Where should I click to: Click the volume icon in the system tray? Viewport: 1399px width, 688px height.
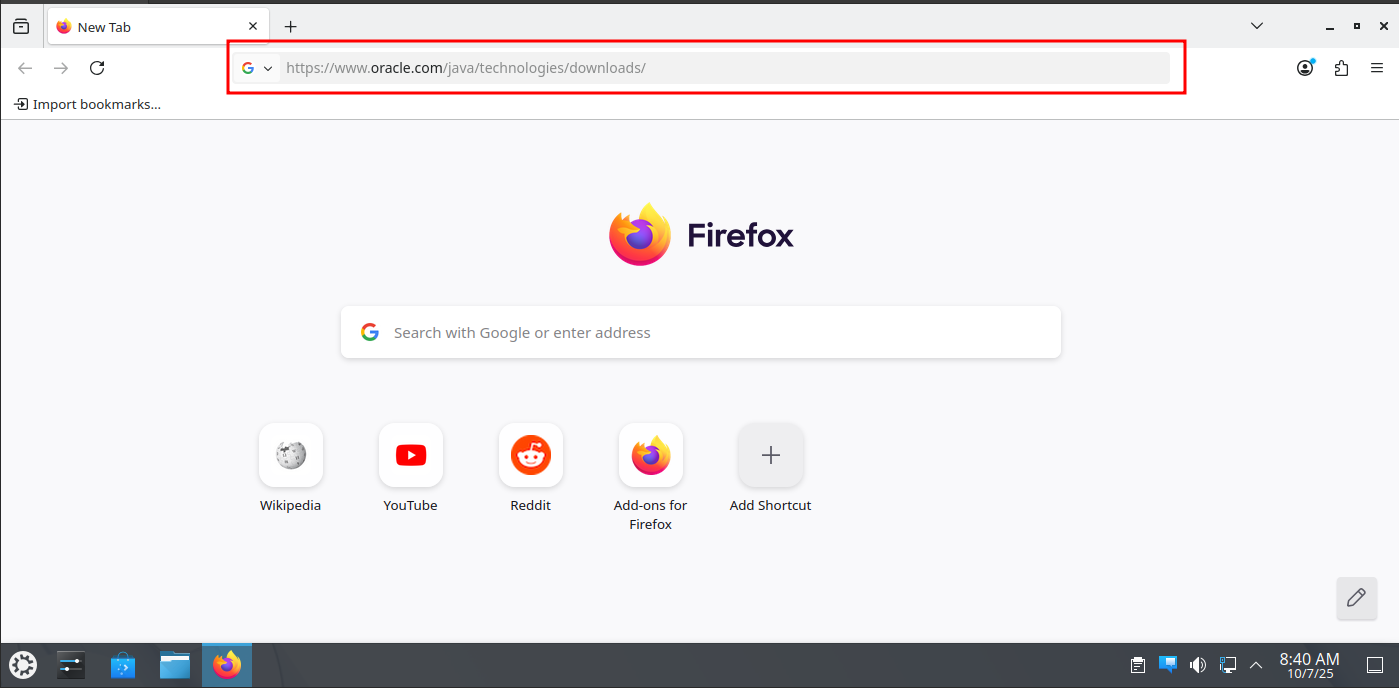pos(1198,665)
